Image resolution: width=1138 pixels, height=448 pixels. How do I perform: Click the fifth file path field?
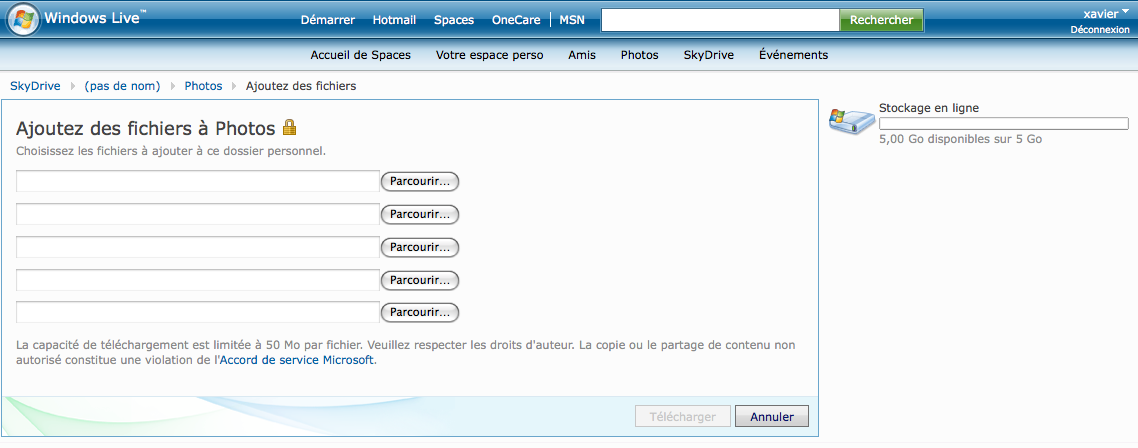pyautogui.click(x=197, y=312)
